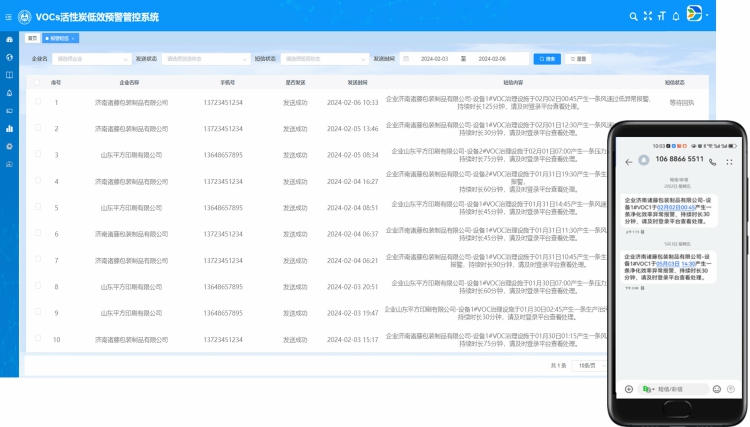
Task: Open the font size adjustment icon
Action: [661, 16]
